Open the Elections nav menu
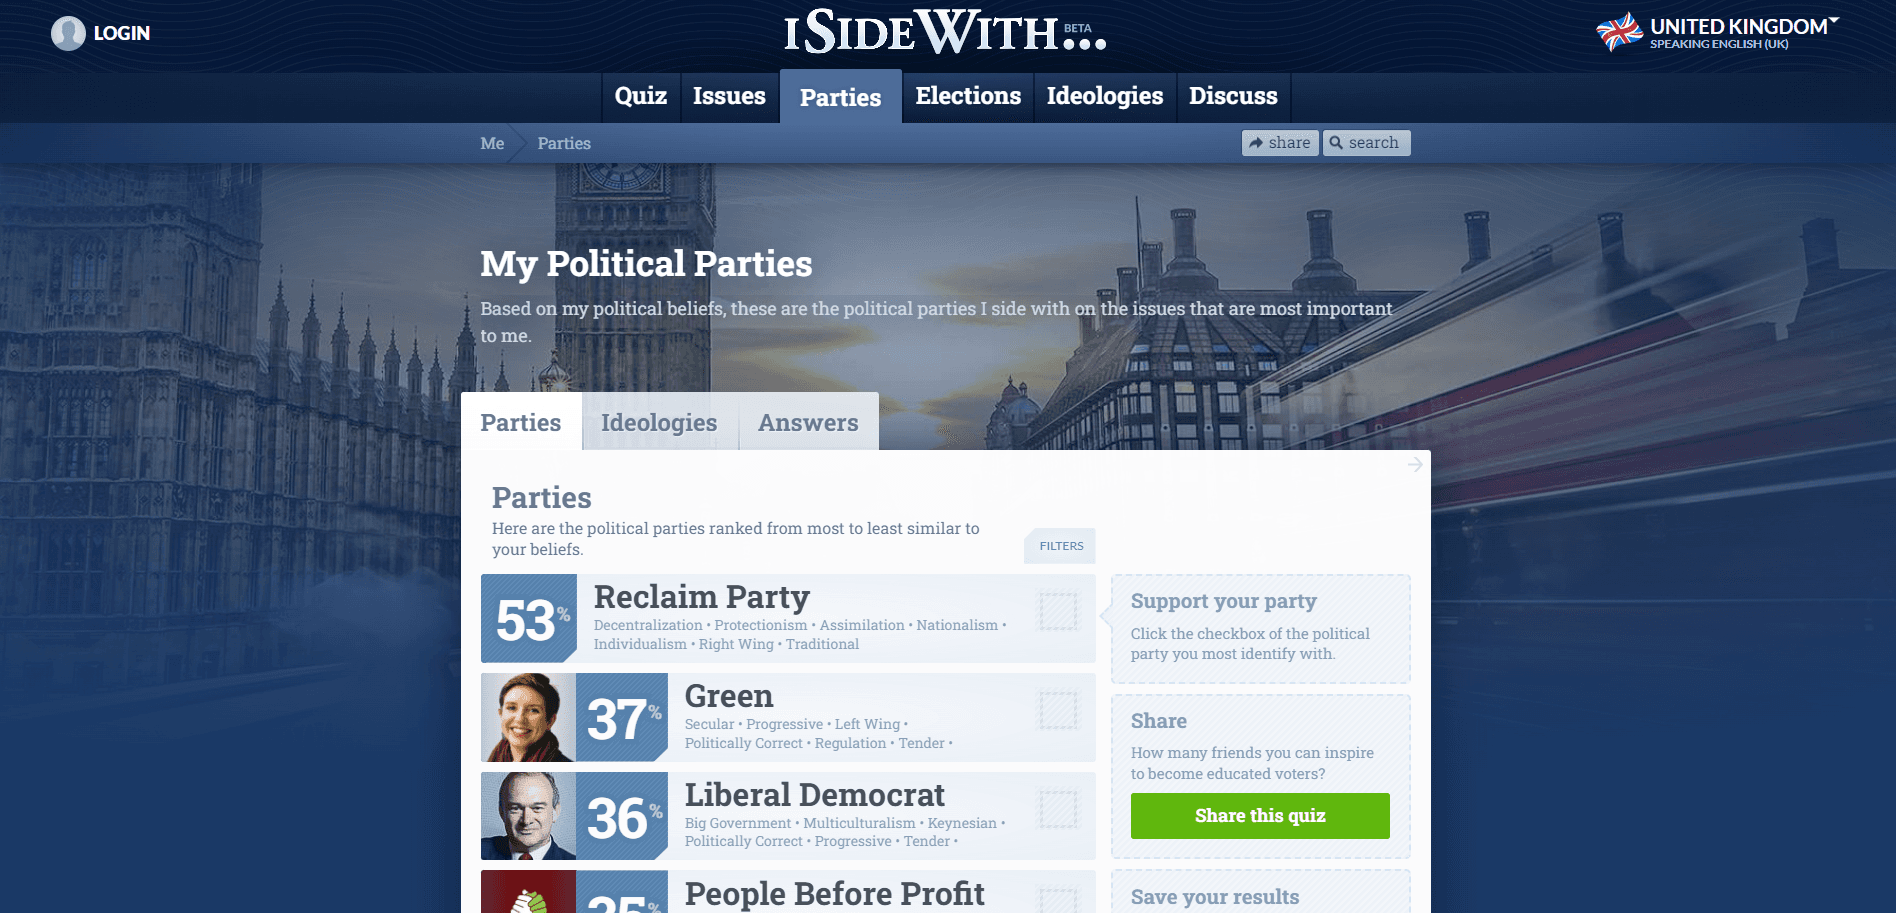Screen dimensions: 1896x913 pyautogui.click(x=968, y=96)
